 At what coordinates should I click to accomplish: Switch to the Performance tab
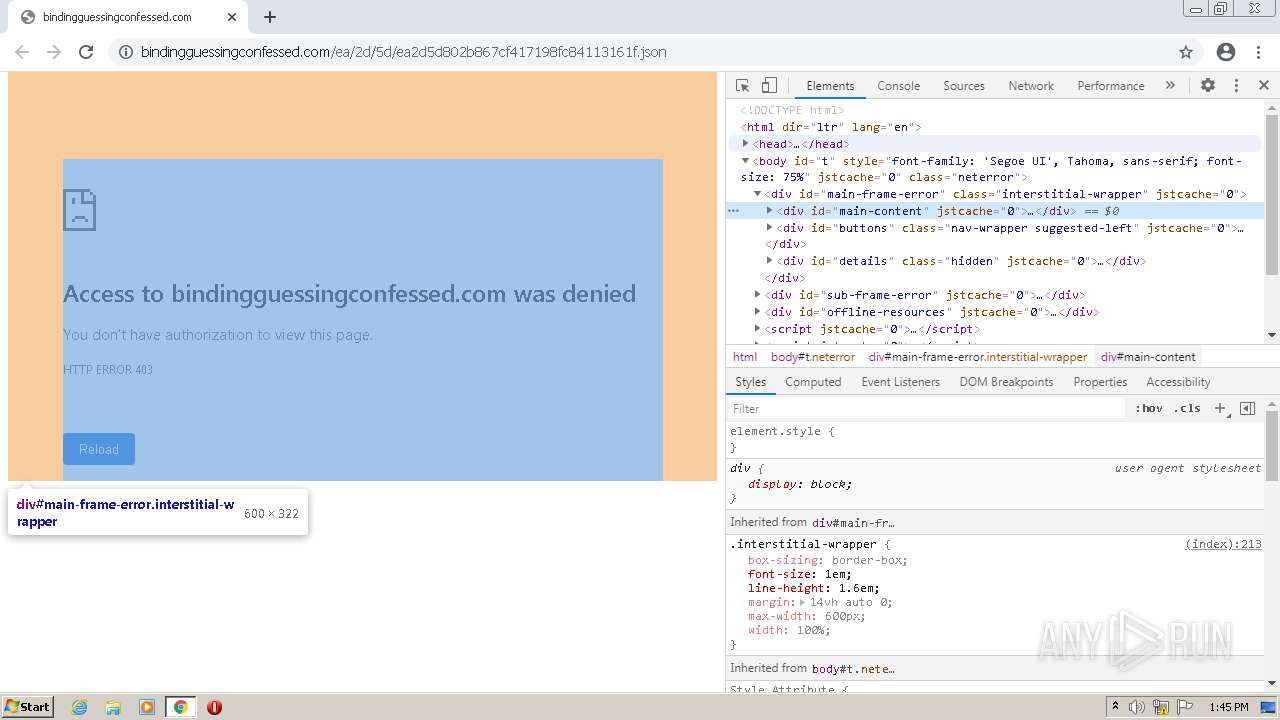1111,86
